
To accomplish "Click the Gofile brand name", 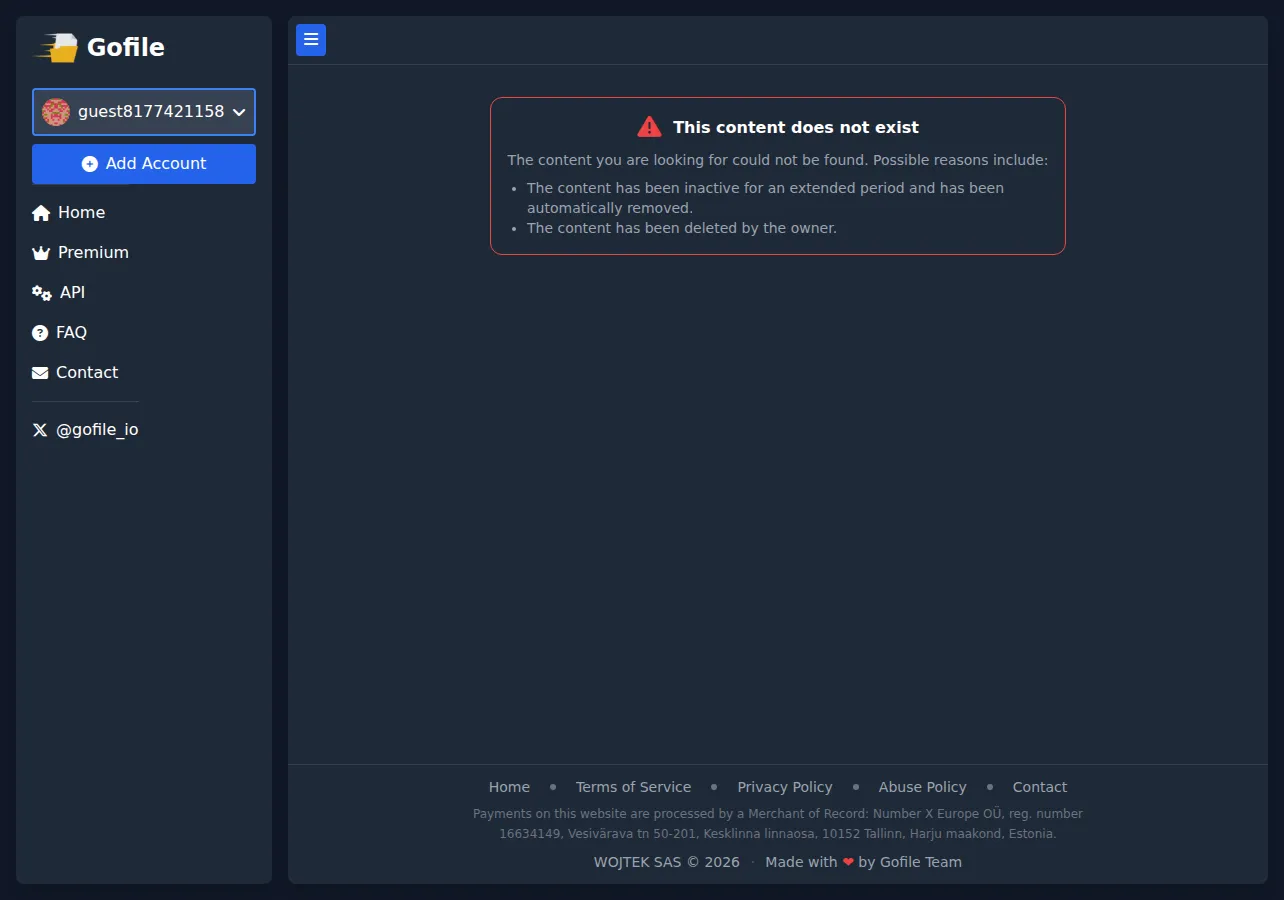I will click(126, 47).
